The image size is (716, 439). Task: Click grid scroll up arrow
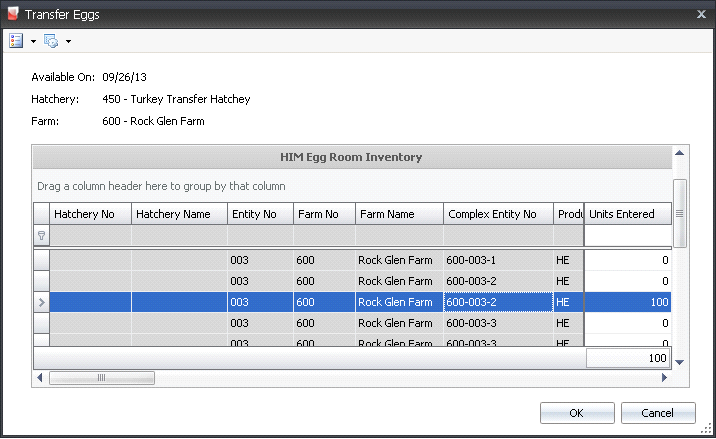click(x=680, y=152)
